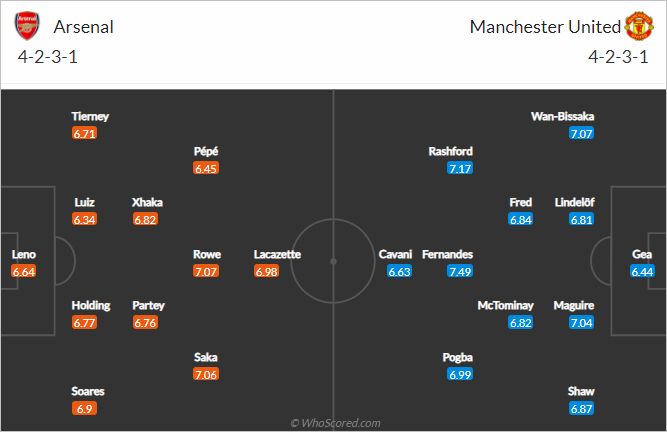Viewport: 667px width, 432px height.
Task: Select Pogba's 6.99 rating badge
Action: (x=460, y=374)
